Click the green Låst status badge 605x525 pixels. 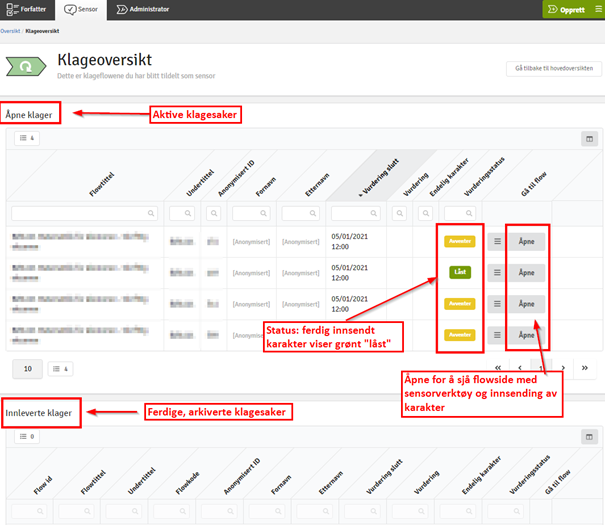(459, 272)
